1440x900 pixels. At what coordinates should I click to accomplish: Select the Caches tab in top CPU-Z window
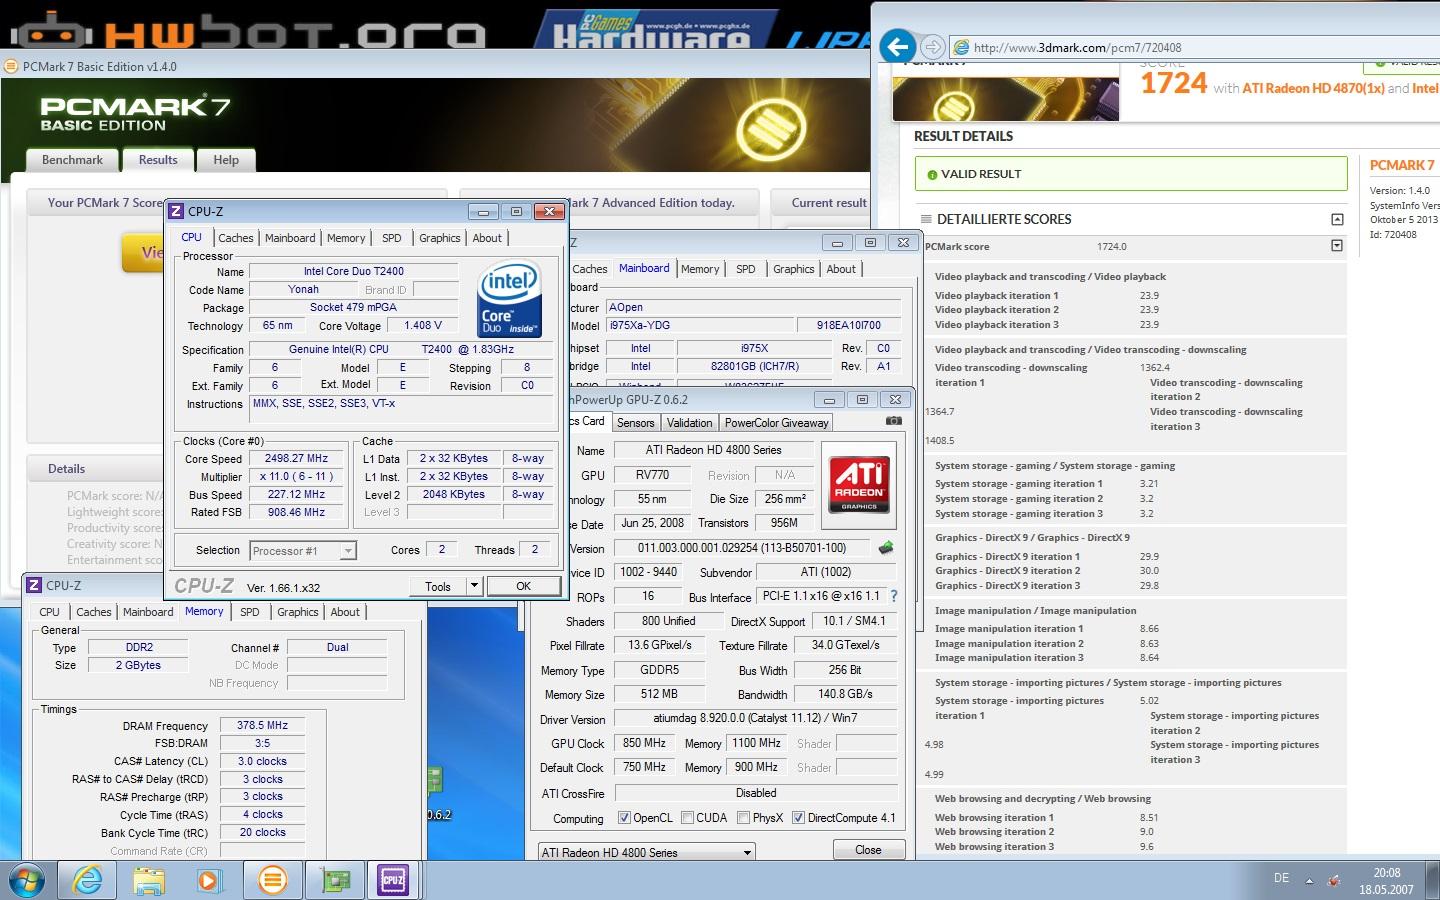[236, 238]
